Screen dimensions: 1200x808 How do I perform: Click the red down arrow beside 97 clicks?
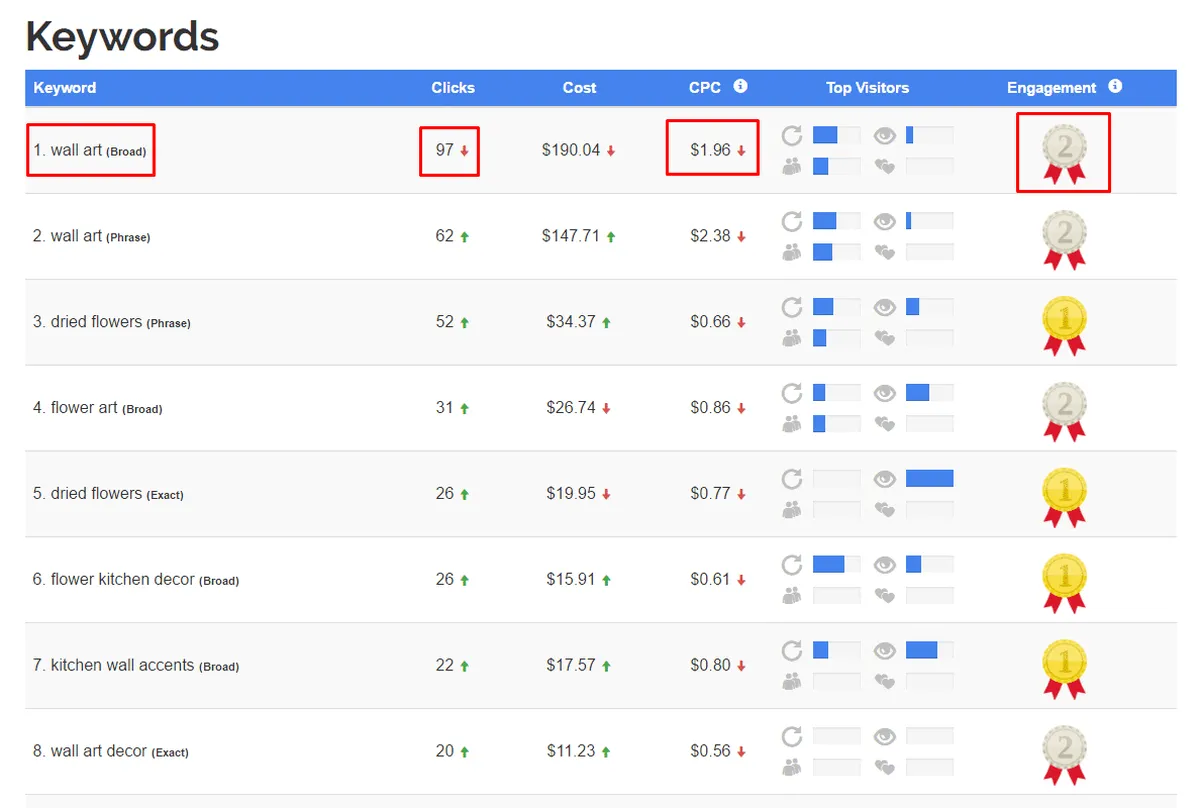[464, 151]
